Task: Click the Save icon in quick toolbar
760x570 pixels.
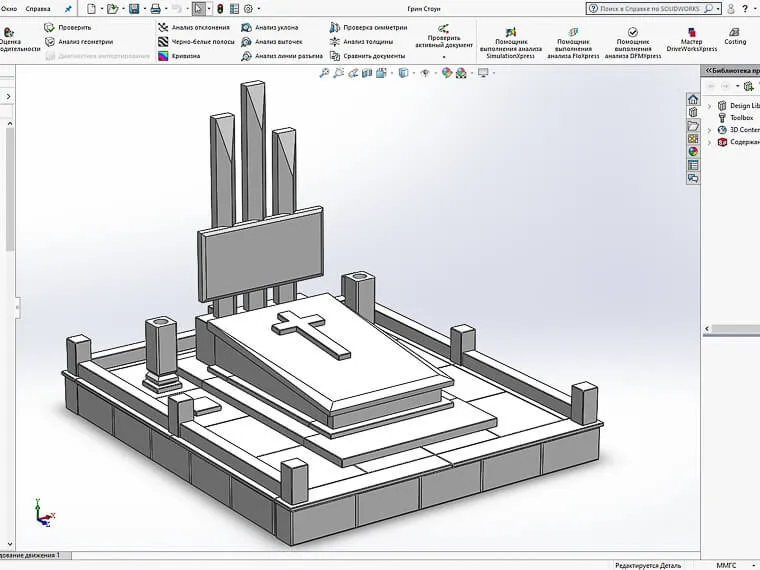Action: [x=133, y=8]
